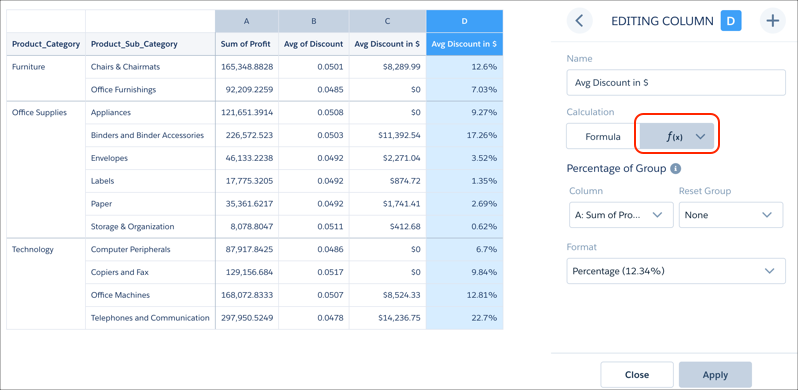Click the $14,236.75 cell
This screenshot has height=390, width=798.
387,318
